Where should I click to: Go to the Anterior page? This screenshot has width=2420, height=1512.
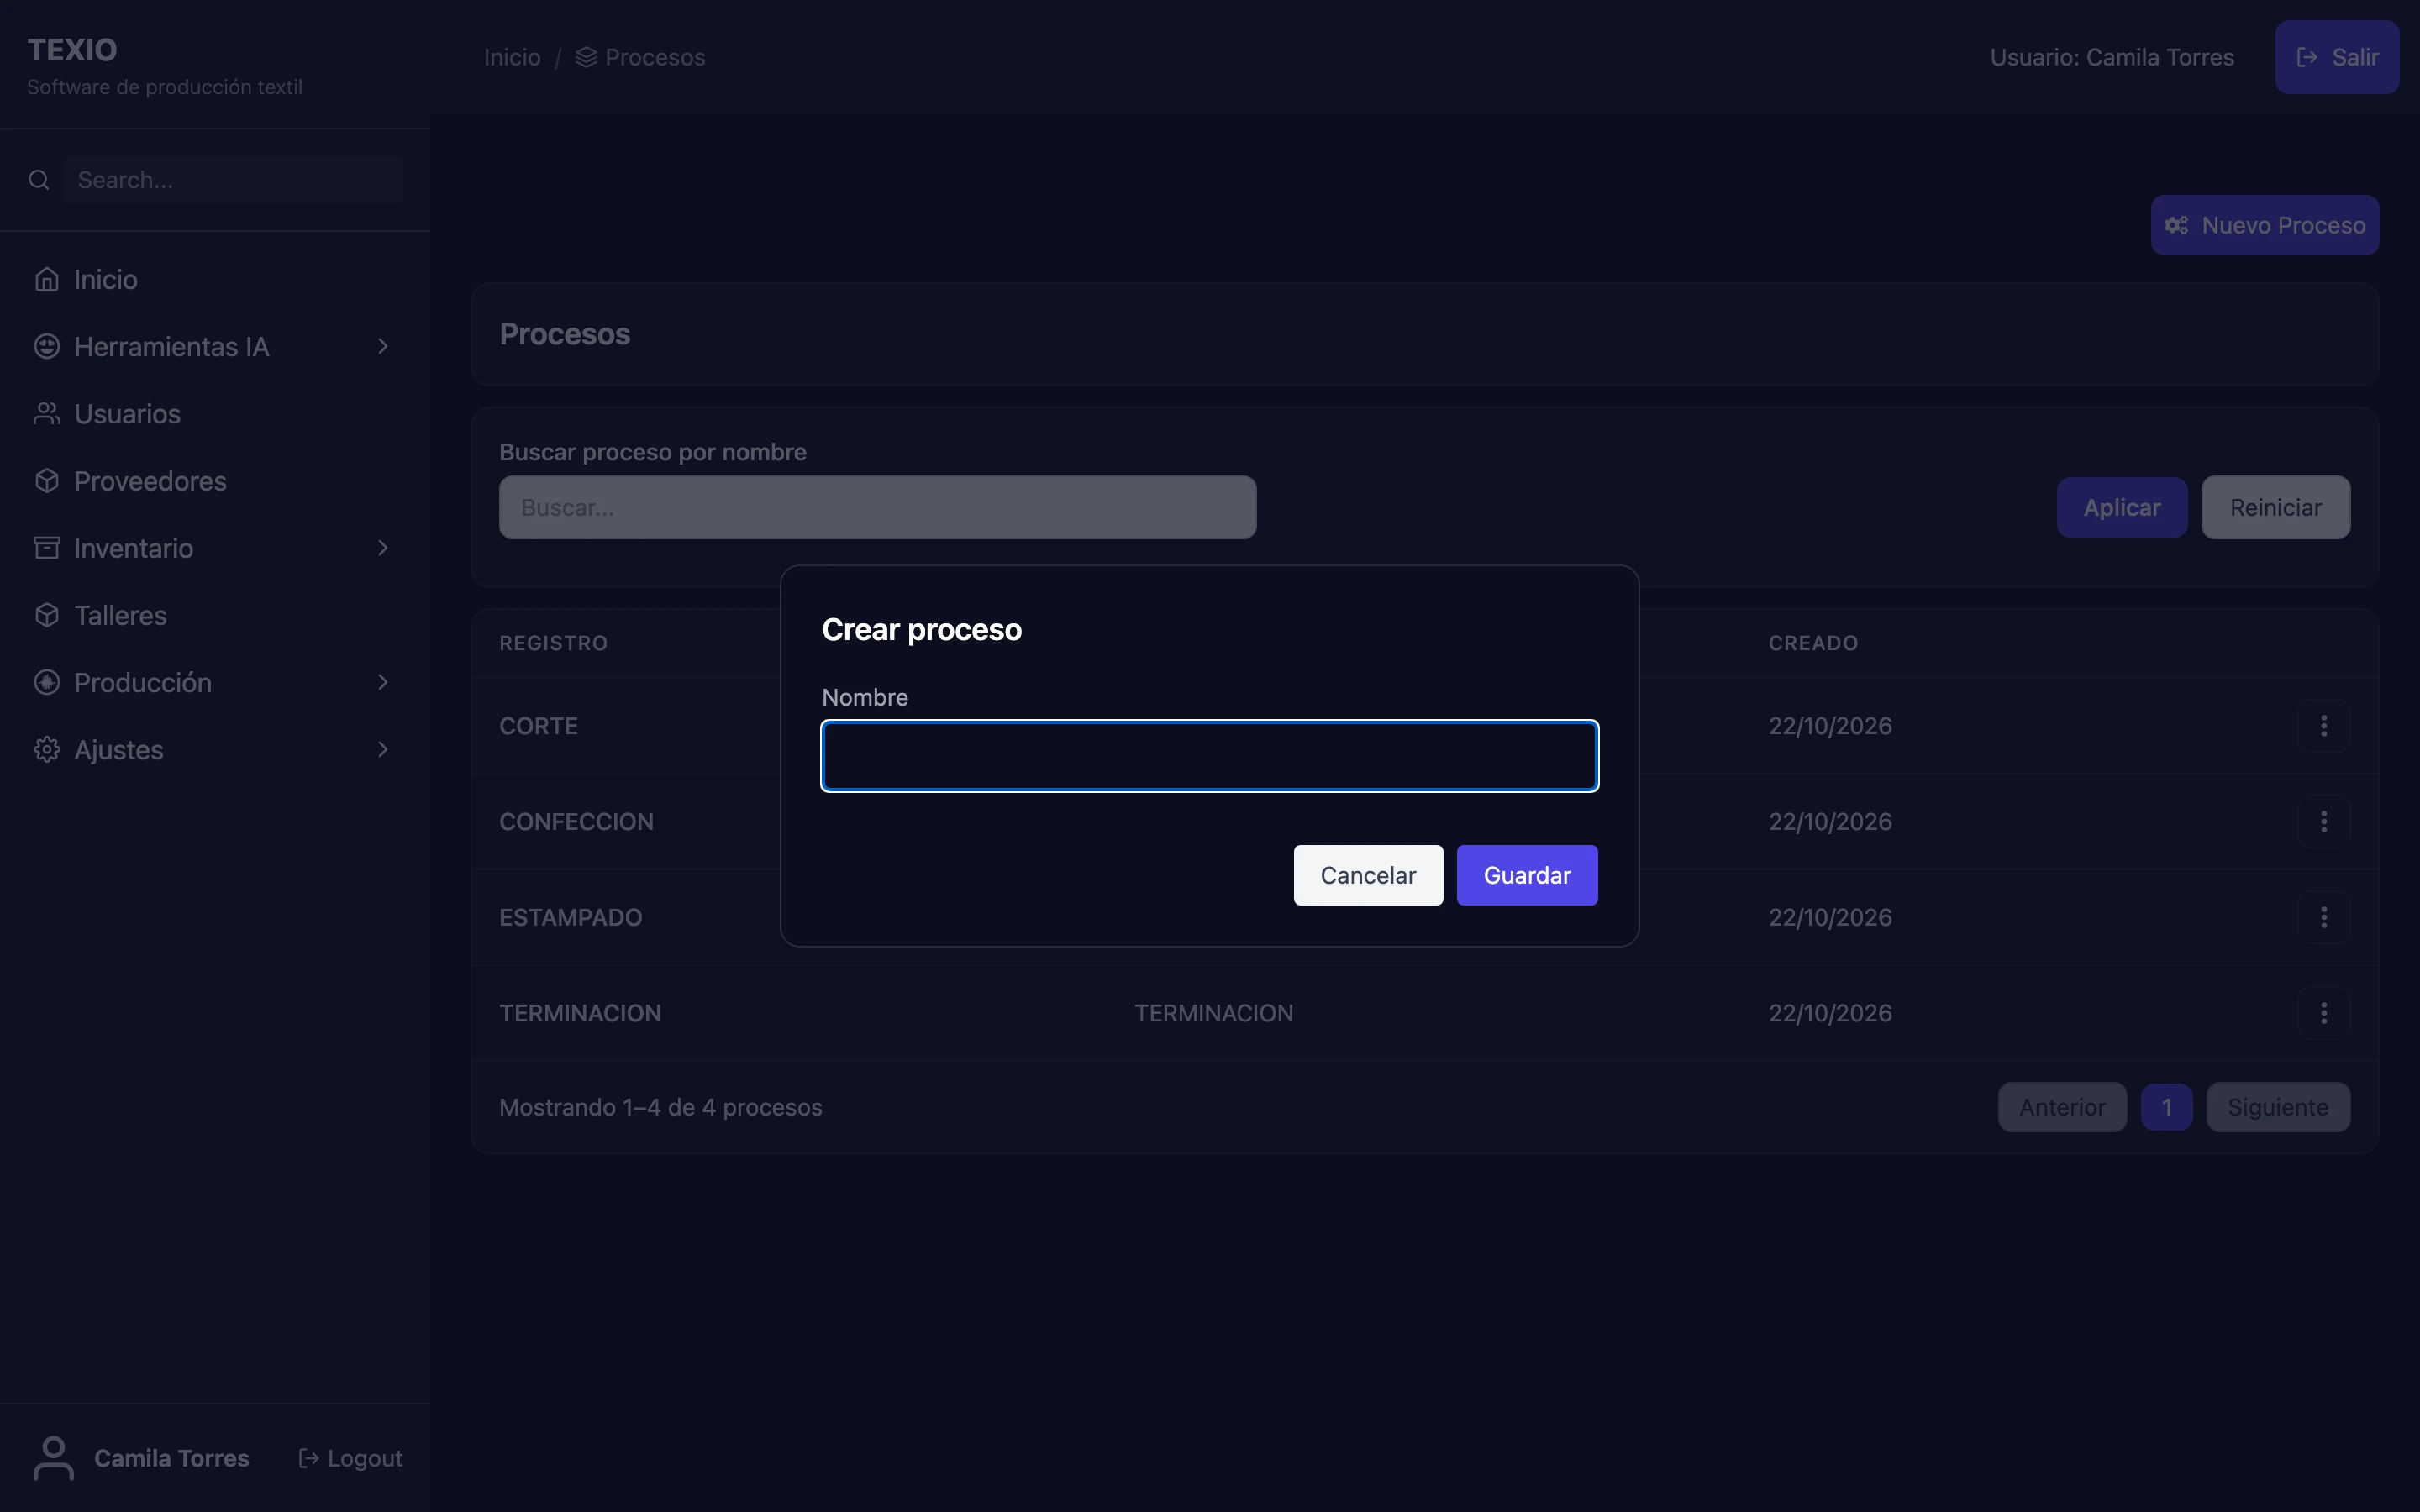(x=2062, y=1107)
